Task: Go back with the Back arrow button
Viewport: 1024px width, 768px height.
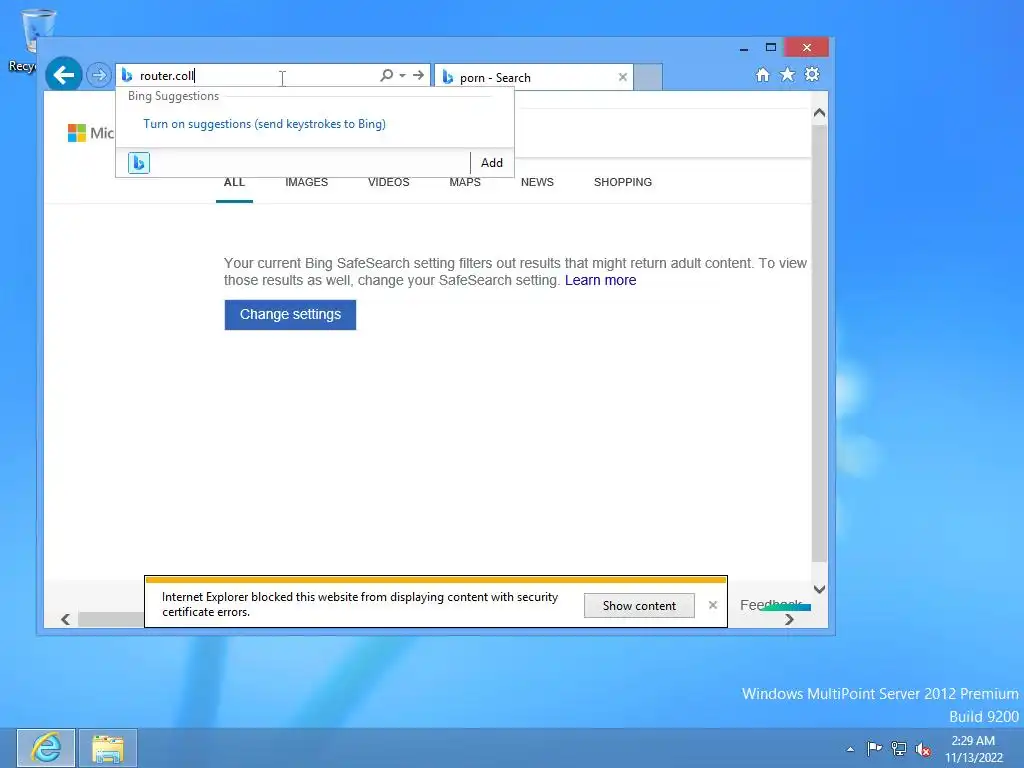Action: point(63,75)
